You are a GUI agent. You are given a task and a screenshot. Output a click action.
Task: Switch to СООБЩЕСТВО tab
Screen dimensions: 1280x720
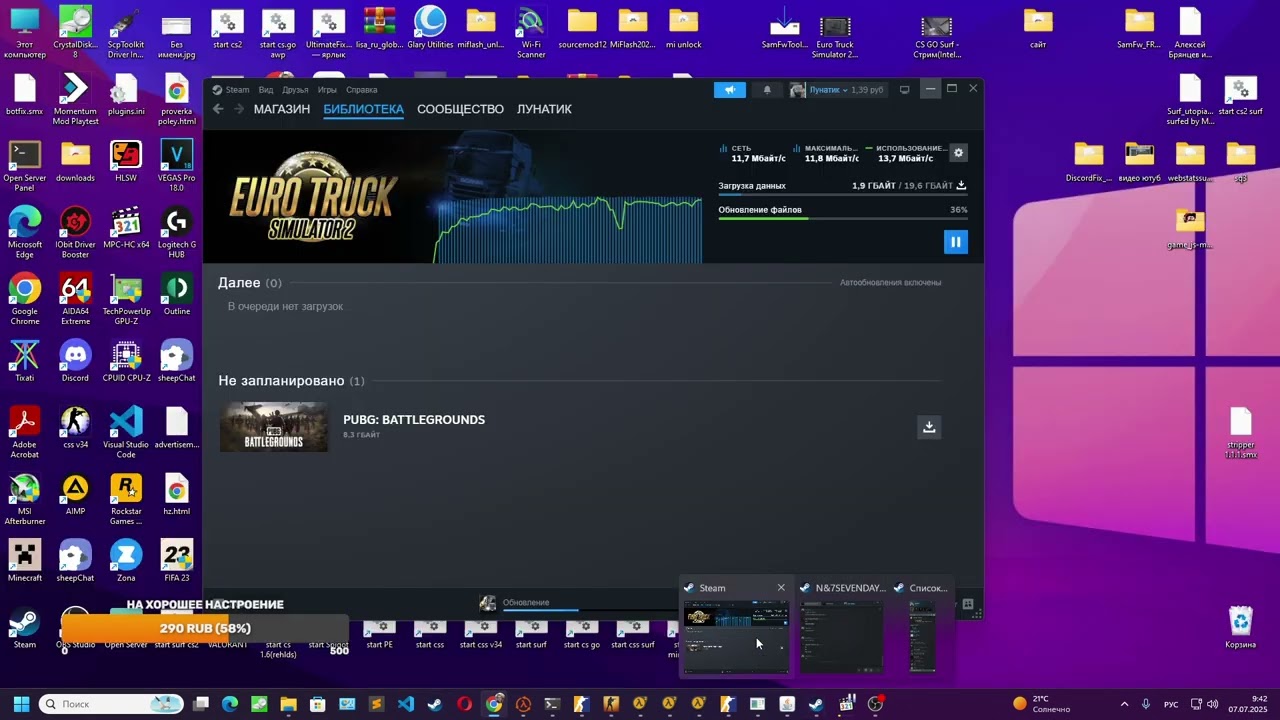[x=460, y=109]
